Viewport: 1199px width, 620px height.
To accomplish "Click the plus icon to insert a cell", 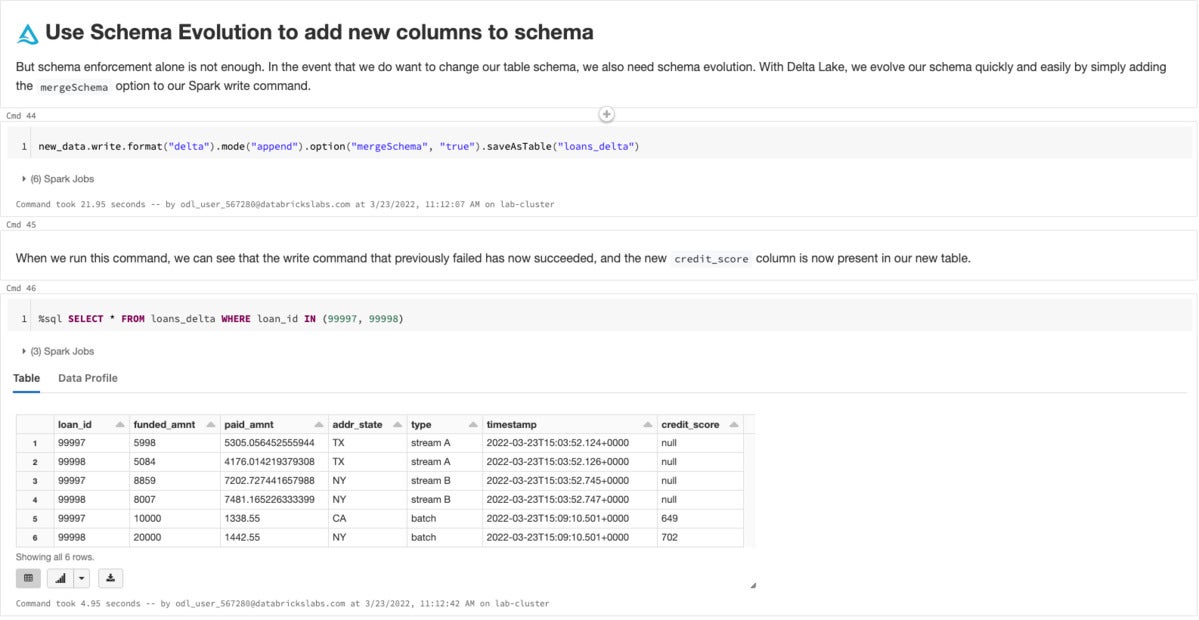I will coord(606,115).
